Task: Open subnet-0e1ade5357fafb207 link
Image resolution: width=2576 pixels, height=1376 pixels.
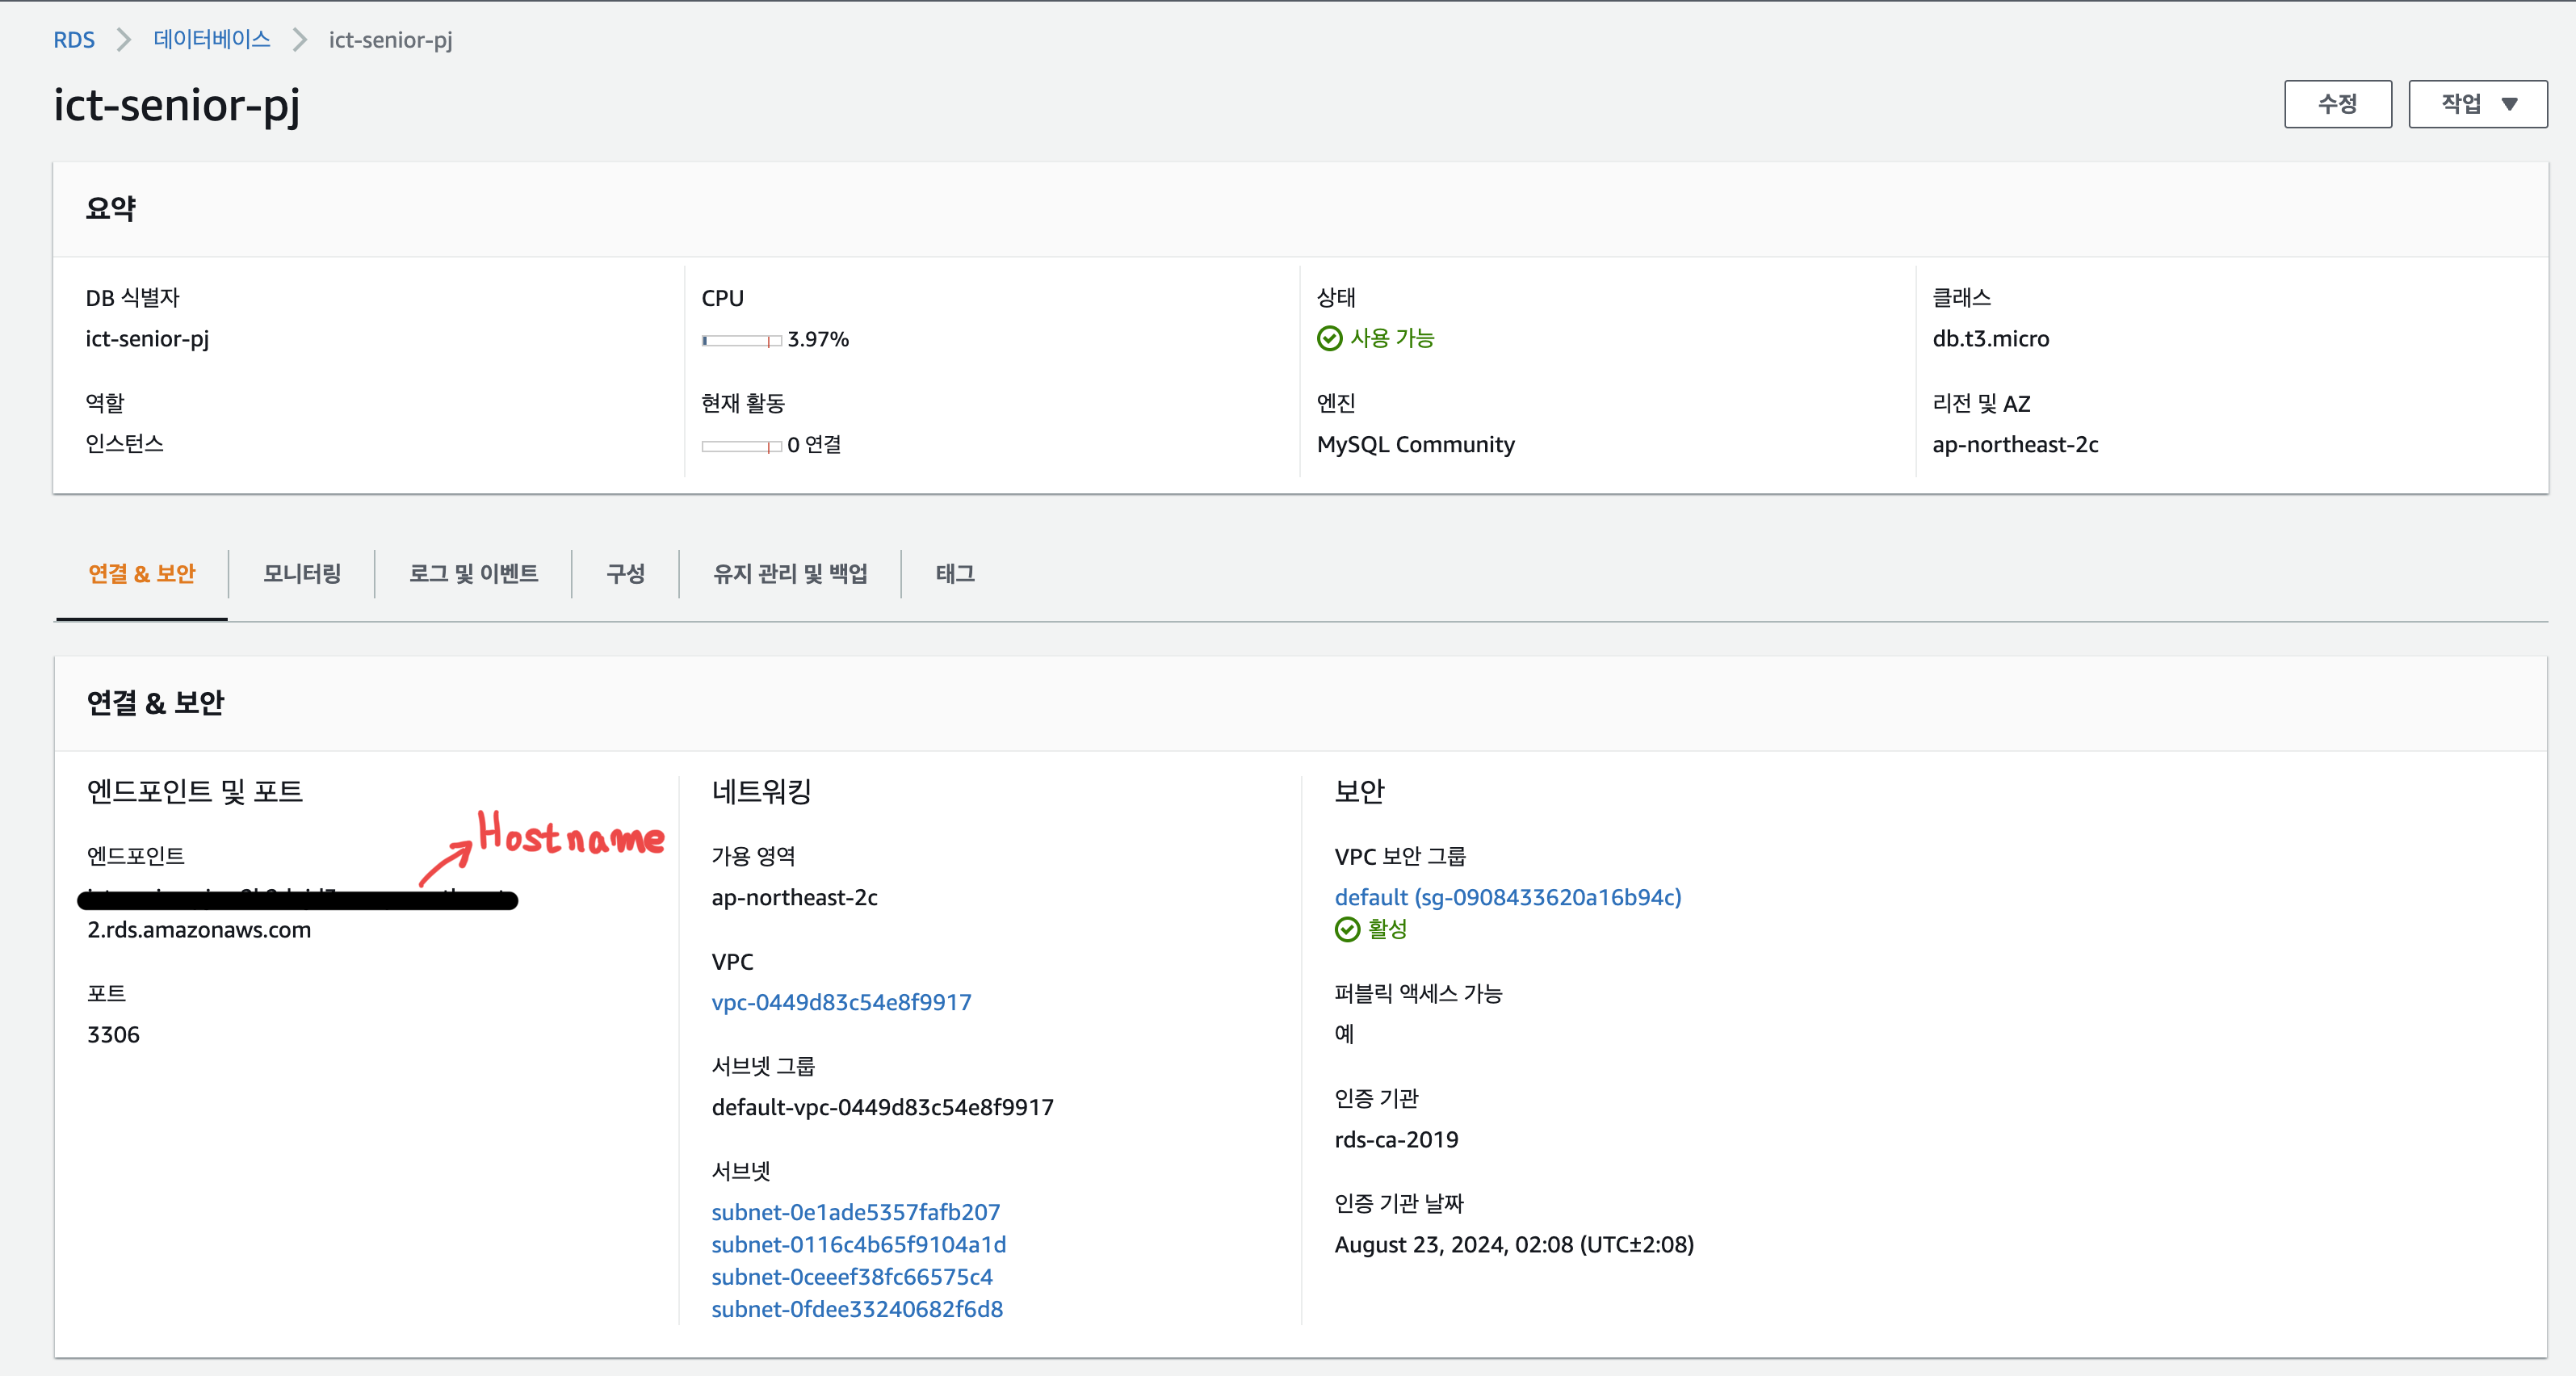Action: [855, 1212]
